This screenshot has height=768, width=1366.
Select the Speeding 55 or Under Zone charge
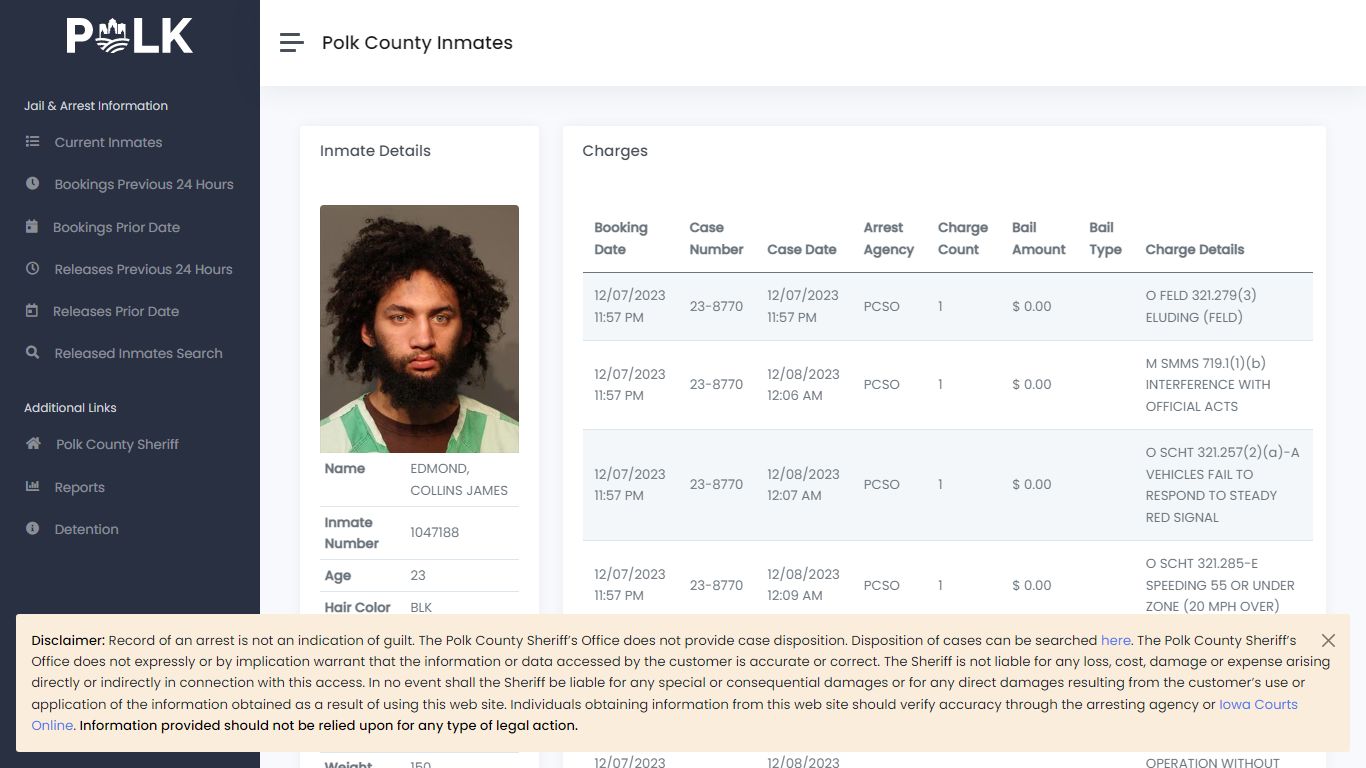pos(1220,585)
